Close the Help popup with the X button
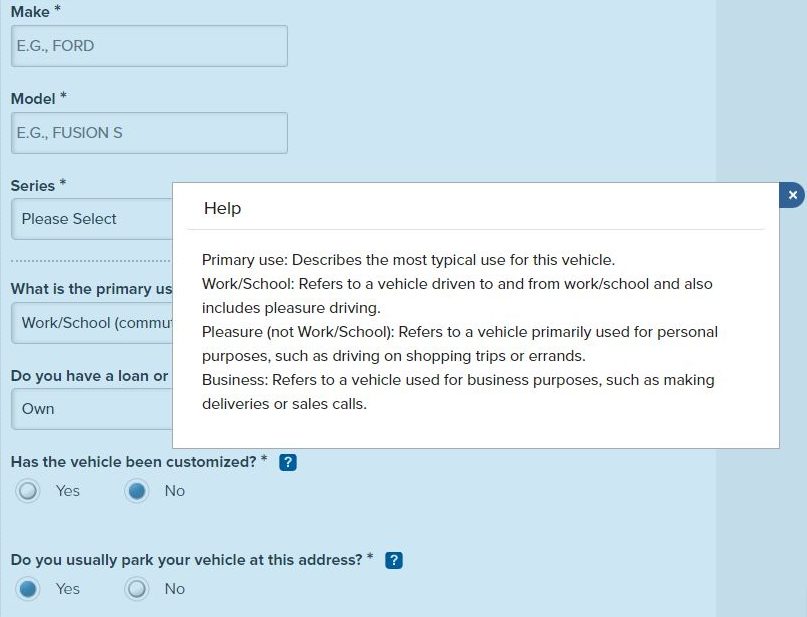 click(x=792, y=195)
